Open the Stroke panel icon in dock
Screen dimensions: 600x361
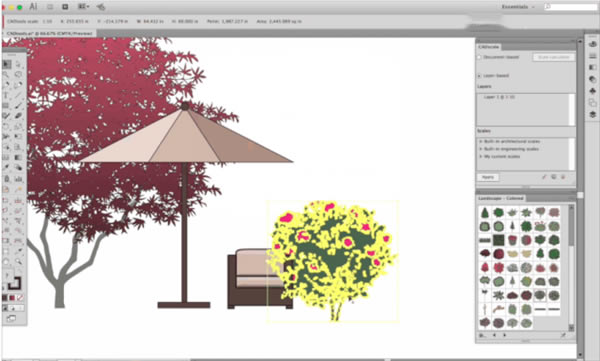(592, 56)
